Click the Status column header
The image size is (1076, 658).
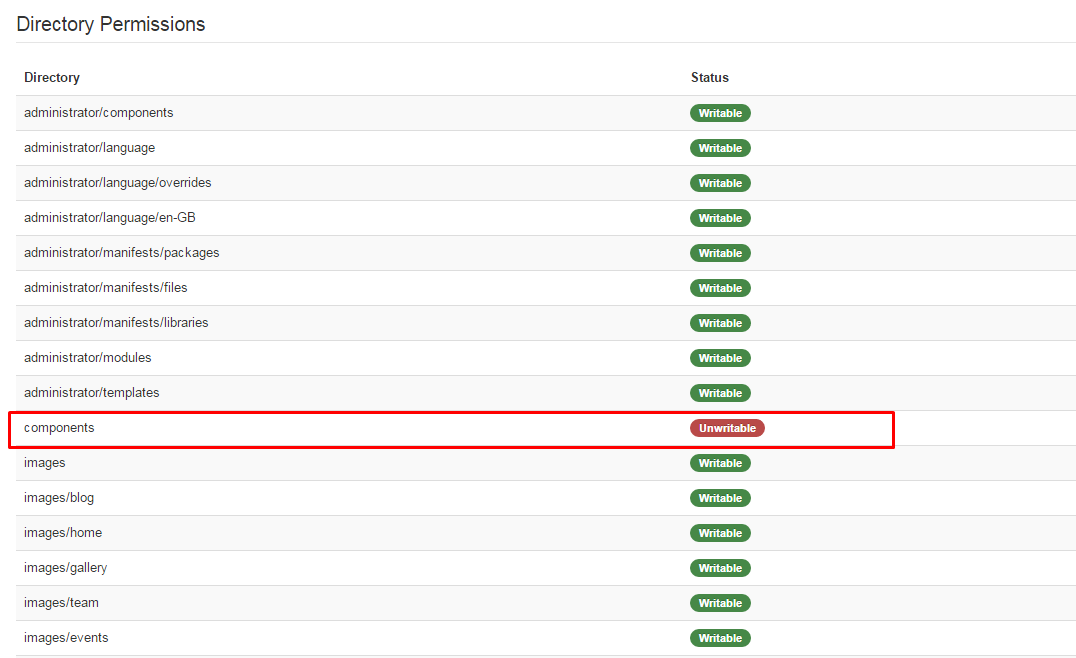(710, 78)
